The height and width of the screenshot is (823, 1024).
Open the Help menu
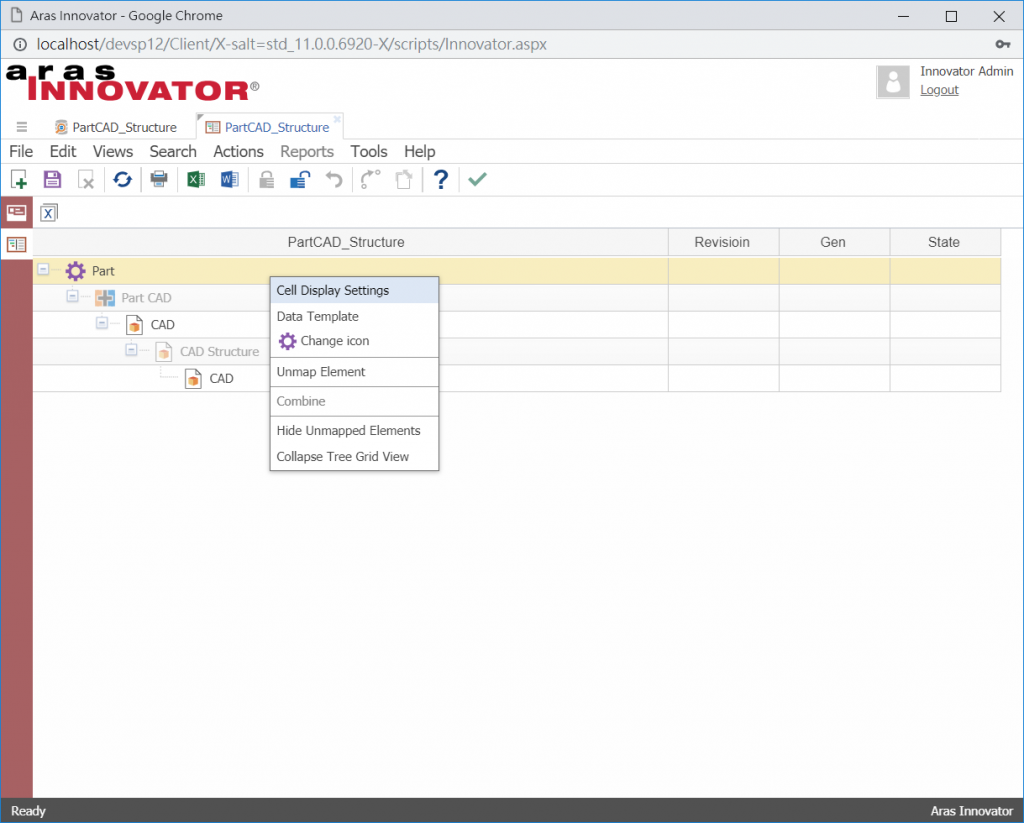coord(419,152)
